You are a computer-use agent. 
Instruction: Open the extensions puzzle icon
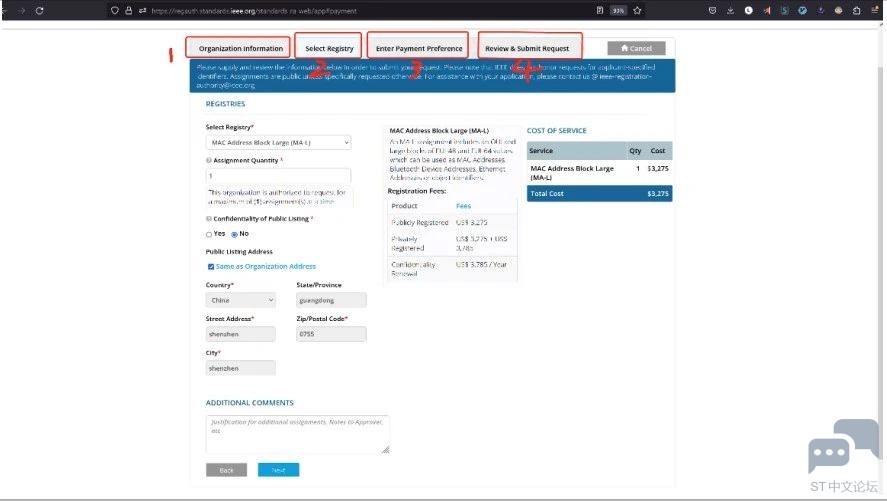point(856,10)
